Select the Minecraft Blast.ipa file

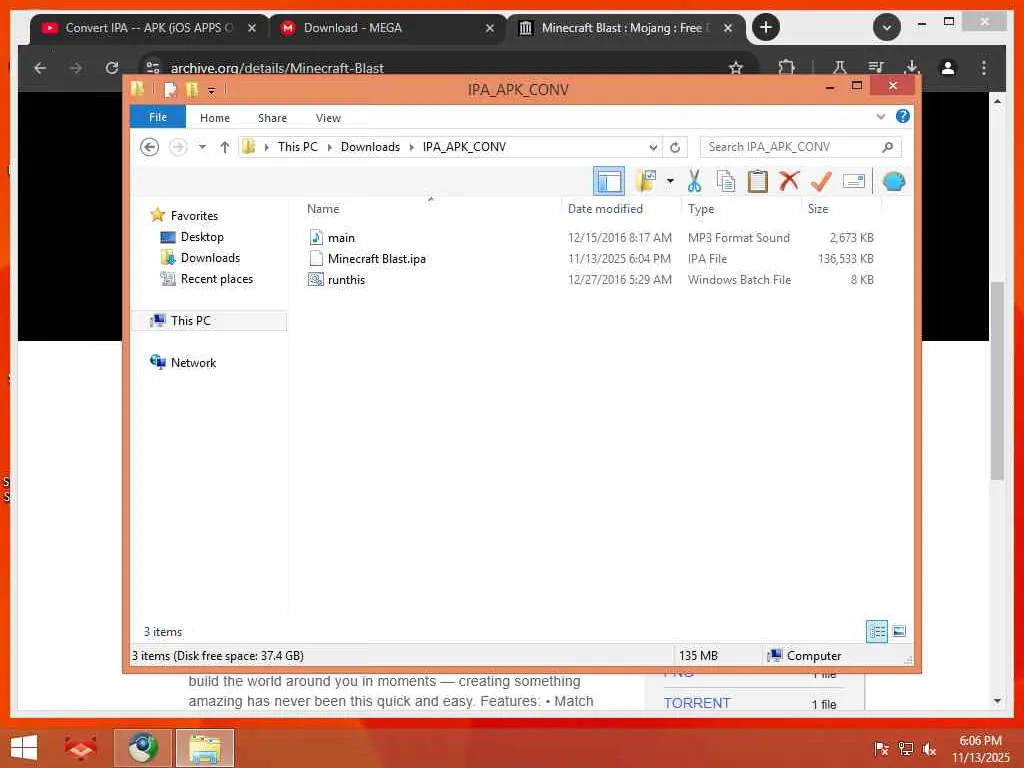pos(376,259)
